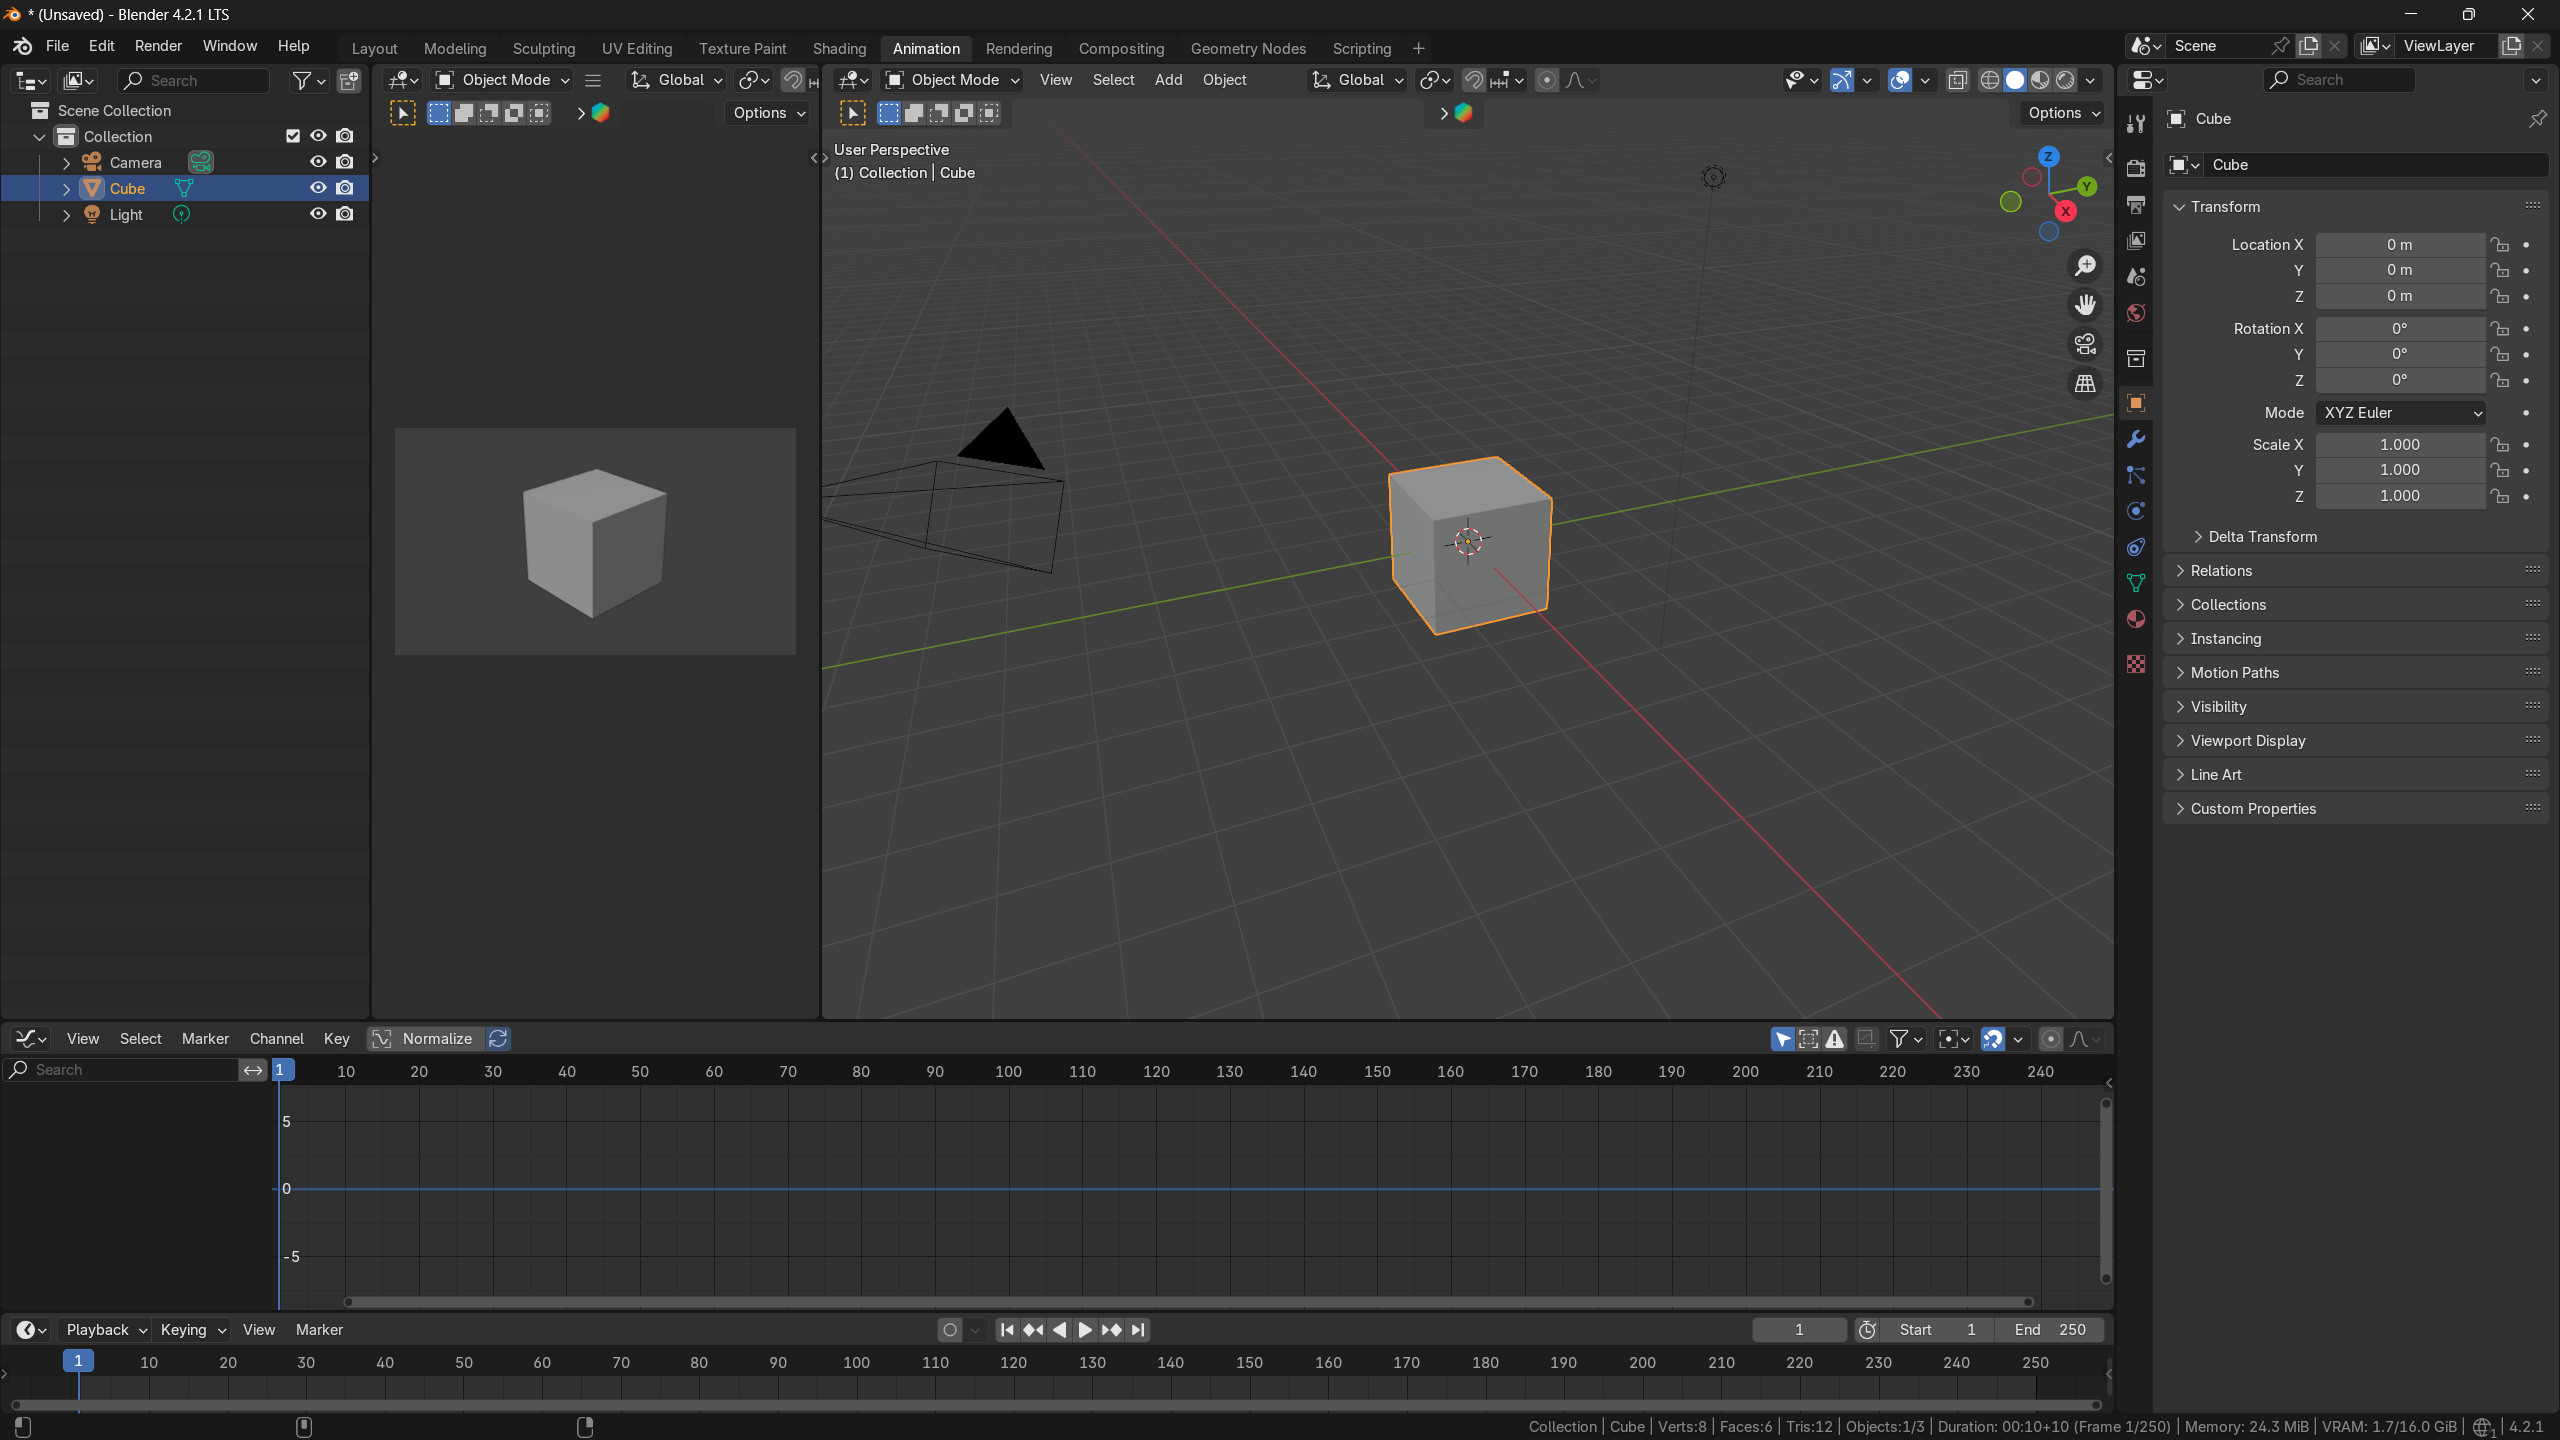Open the World properties tab
Screen dimensions: 2560x1440
(2136, 313)
